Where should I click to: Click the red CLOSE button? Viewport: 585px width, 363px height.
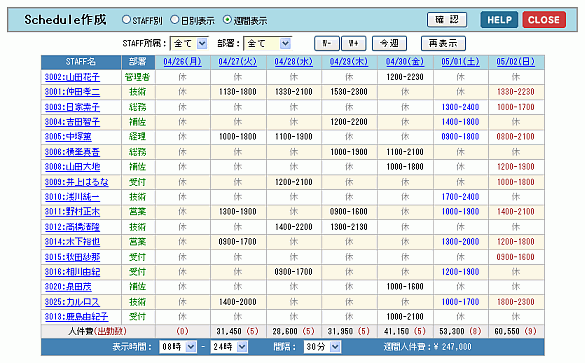[x=544, y=20]
